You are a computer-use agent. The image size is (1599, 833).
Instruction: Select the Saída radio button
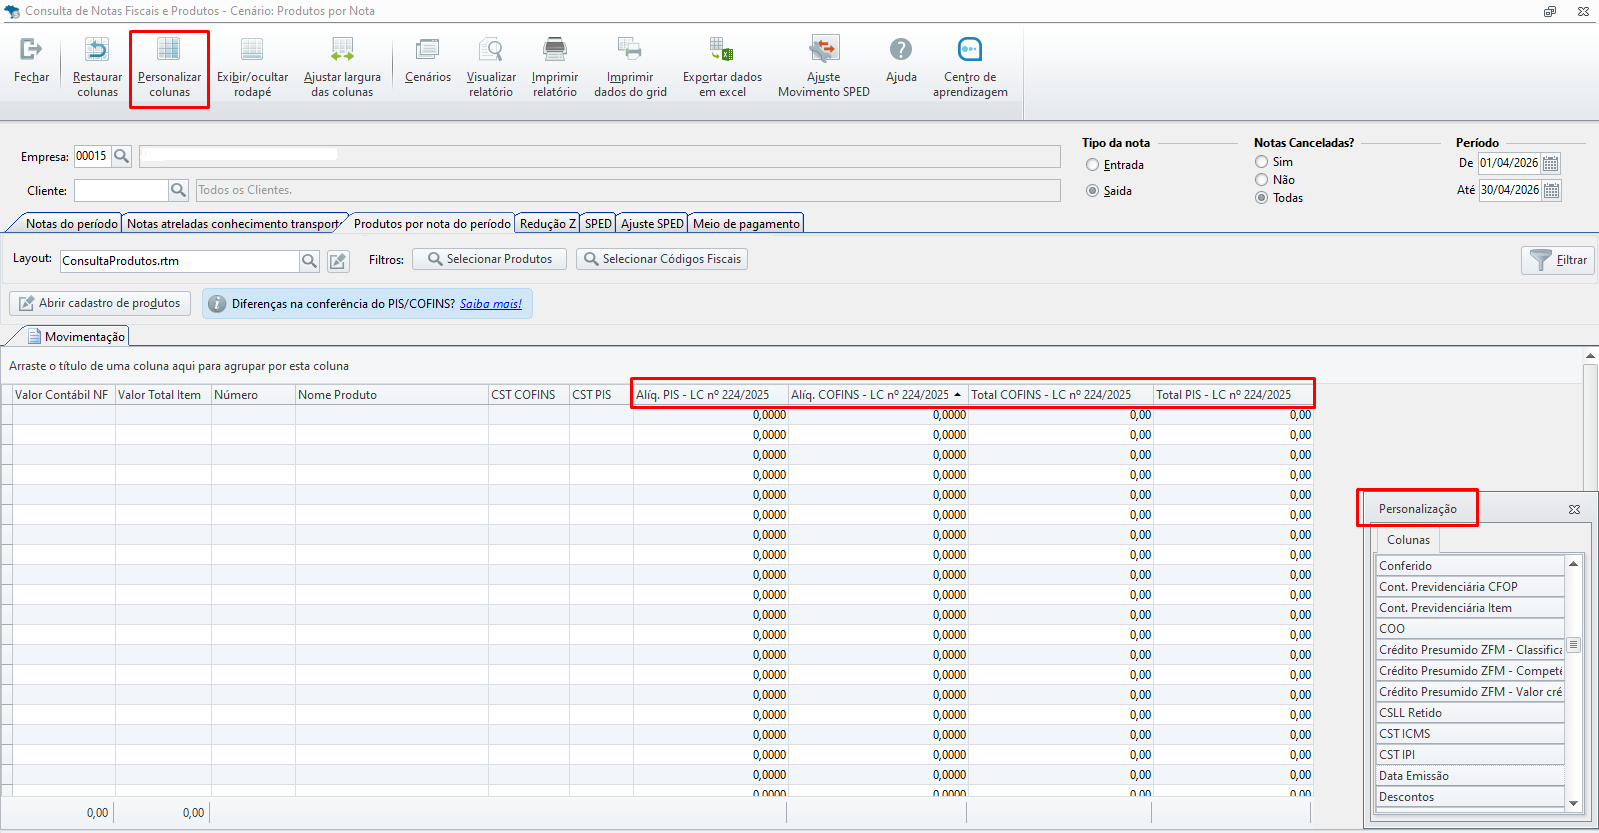1092,191
